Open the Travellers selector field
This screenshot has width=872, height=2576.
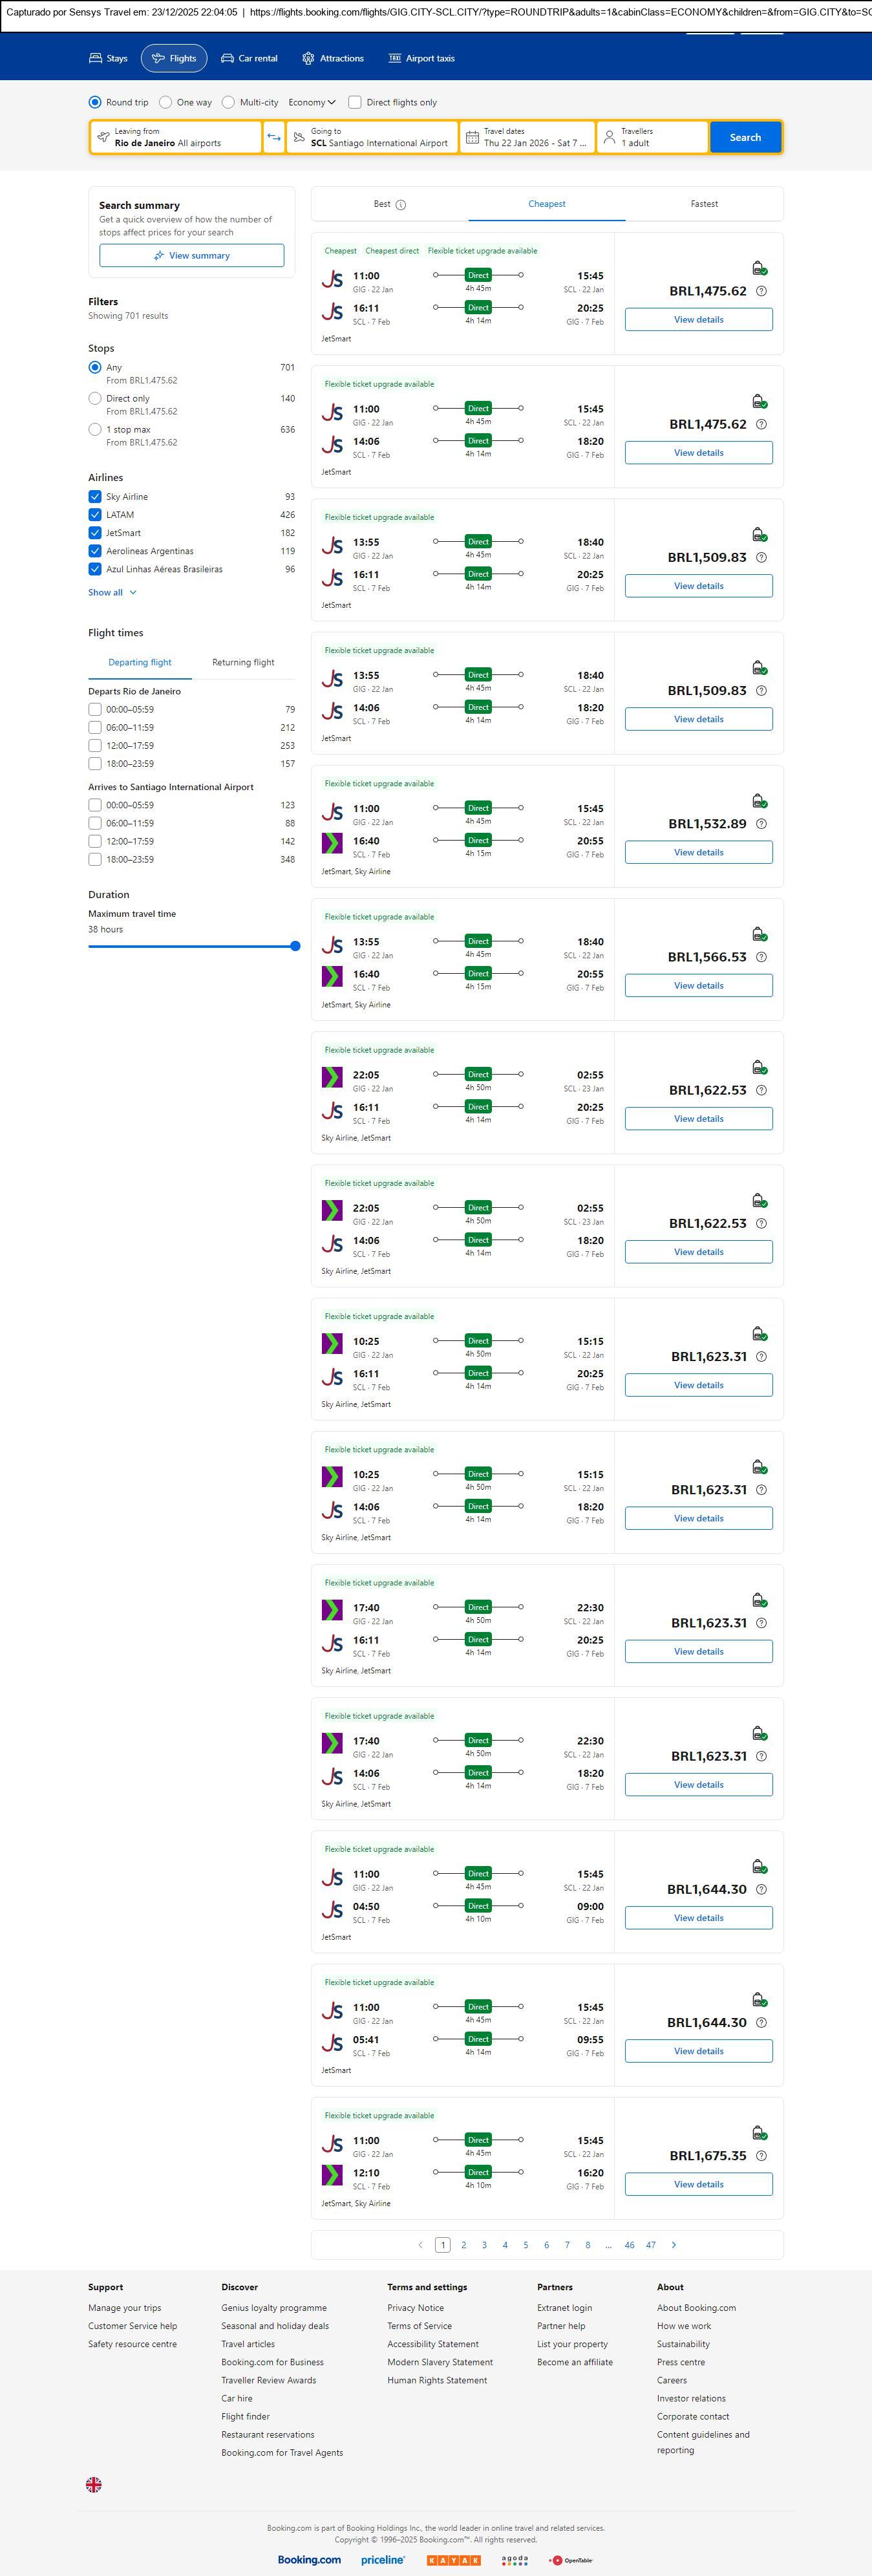[652, 137]
